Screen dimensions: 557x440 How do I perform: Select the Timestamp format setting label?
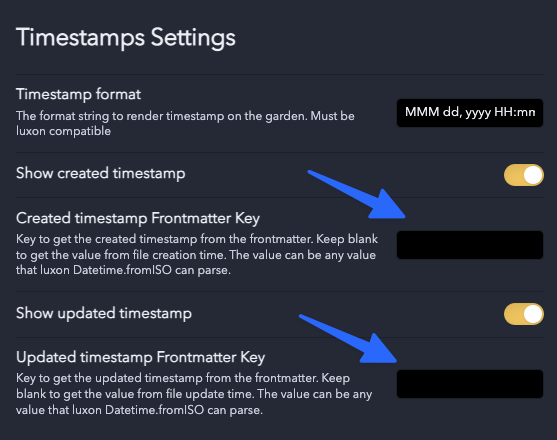pyautogui.click(x=79, y=94)
